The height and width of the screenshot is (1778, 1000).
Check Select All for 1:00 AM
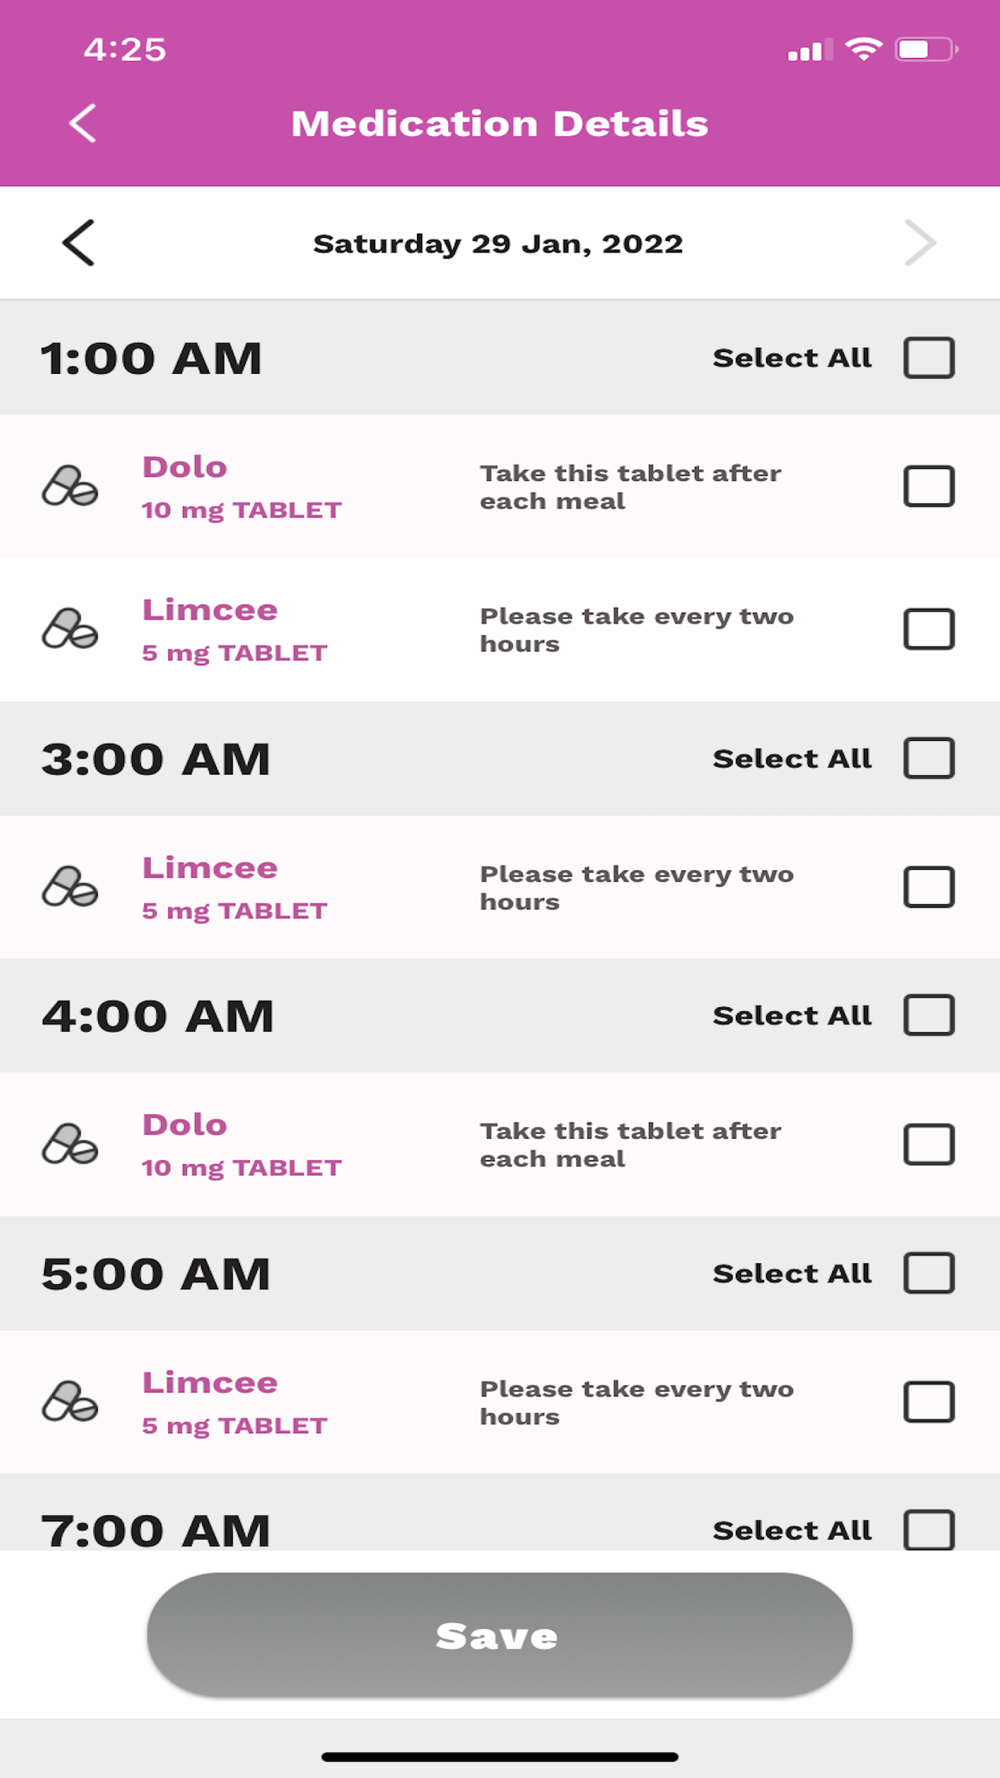929,358
